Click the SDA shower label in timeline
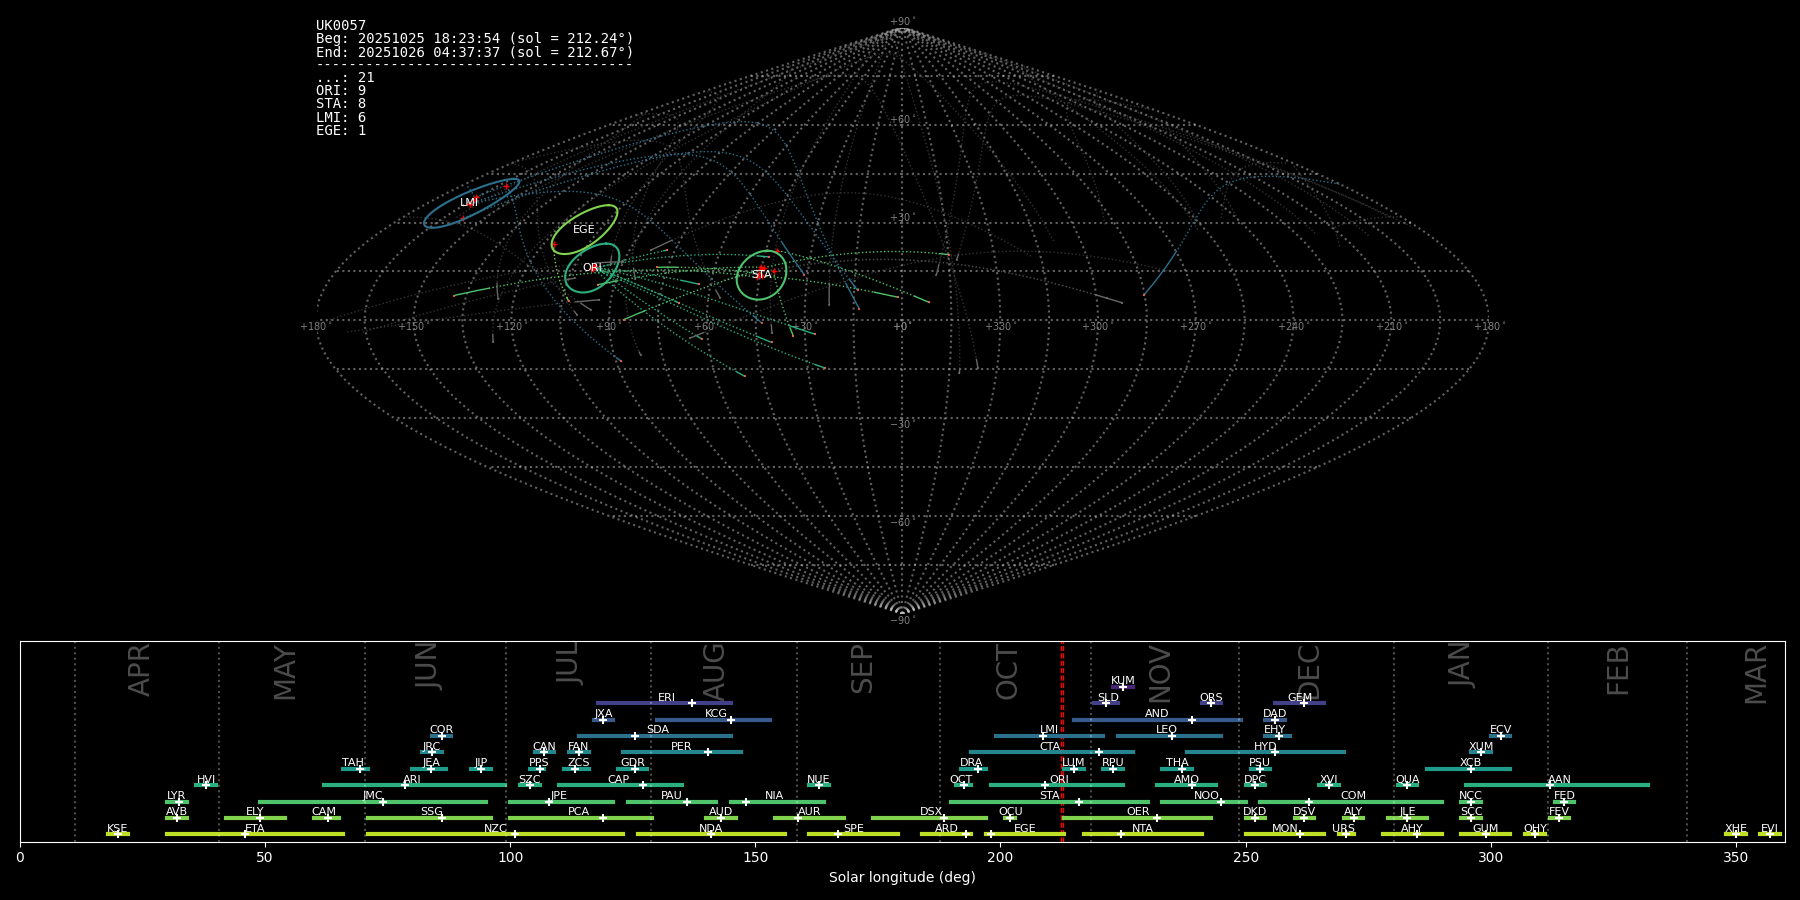 click(x=658, y=730)
